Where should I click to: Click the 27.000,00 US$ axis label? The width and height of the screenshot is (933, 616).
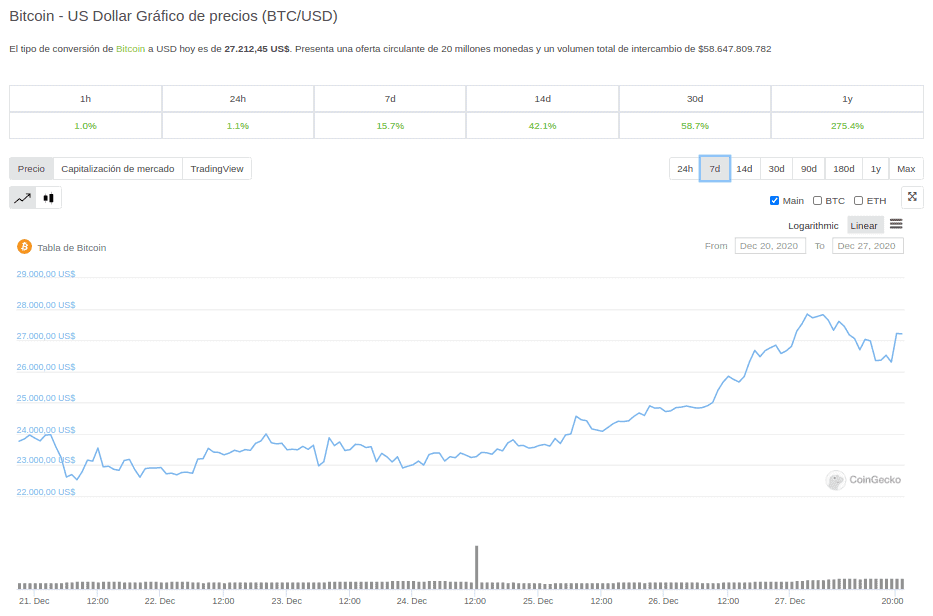[x=46, y=336]
